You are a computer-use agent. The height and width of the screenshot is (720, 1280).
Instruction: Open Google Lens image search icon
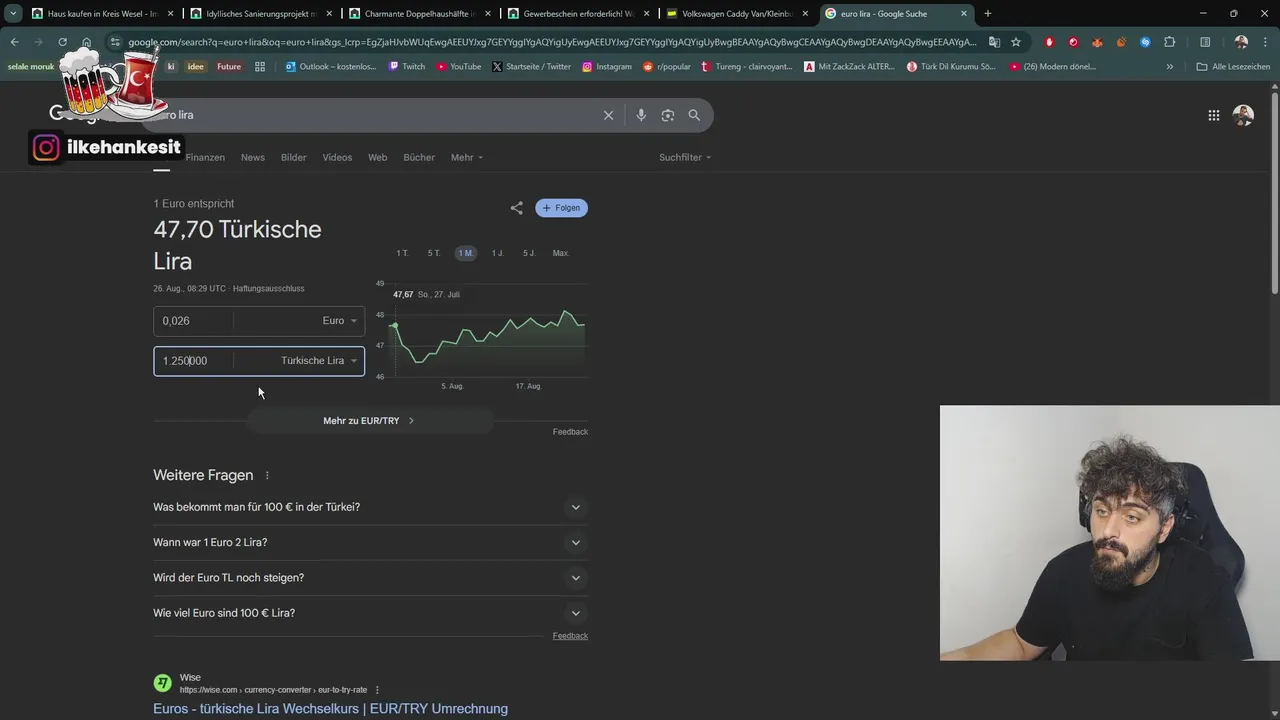pos(668,115)
